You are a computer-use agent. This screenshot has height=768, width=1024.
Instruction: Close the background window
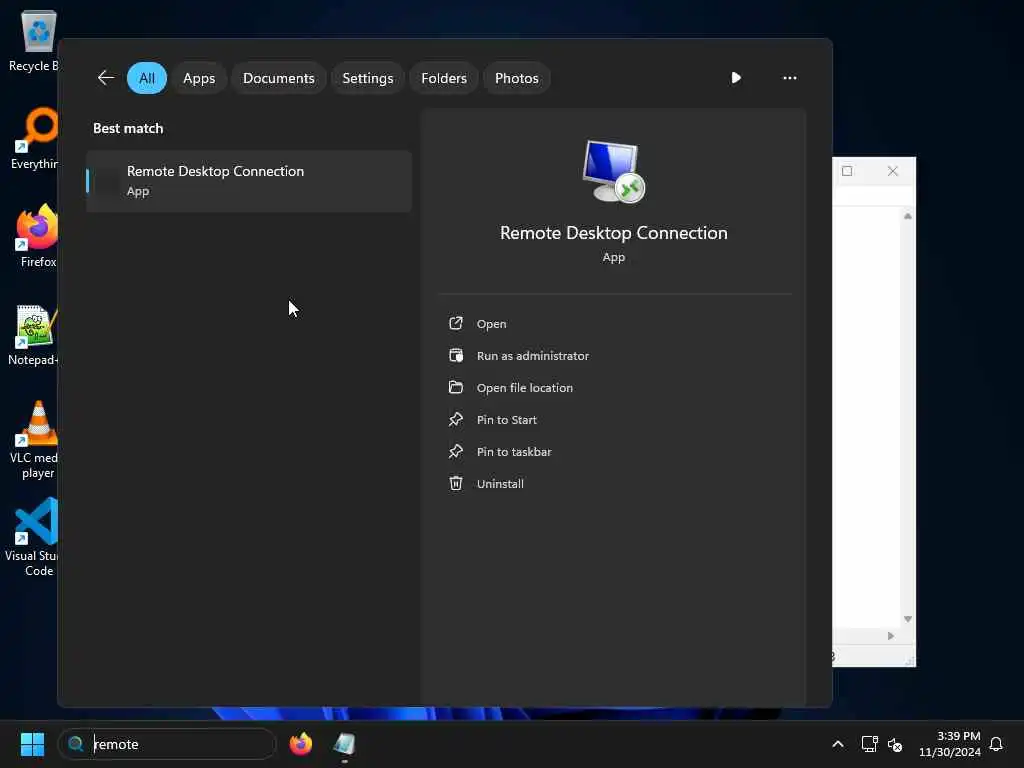tap(893, 171)
